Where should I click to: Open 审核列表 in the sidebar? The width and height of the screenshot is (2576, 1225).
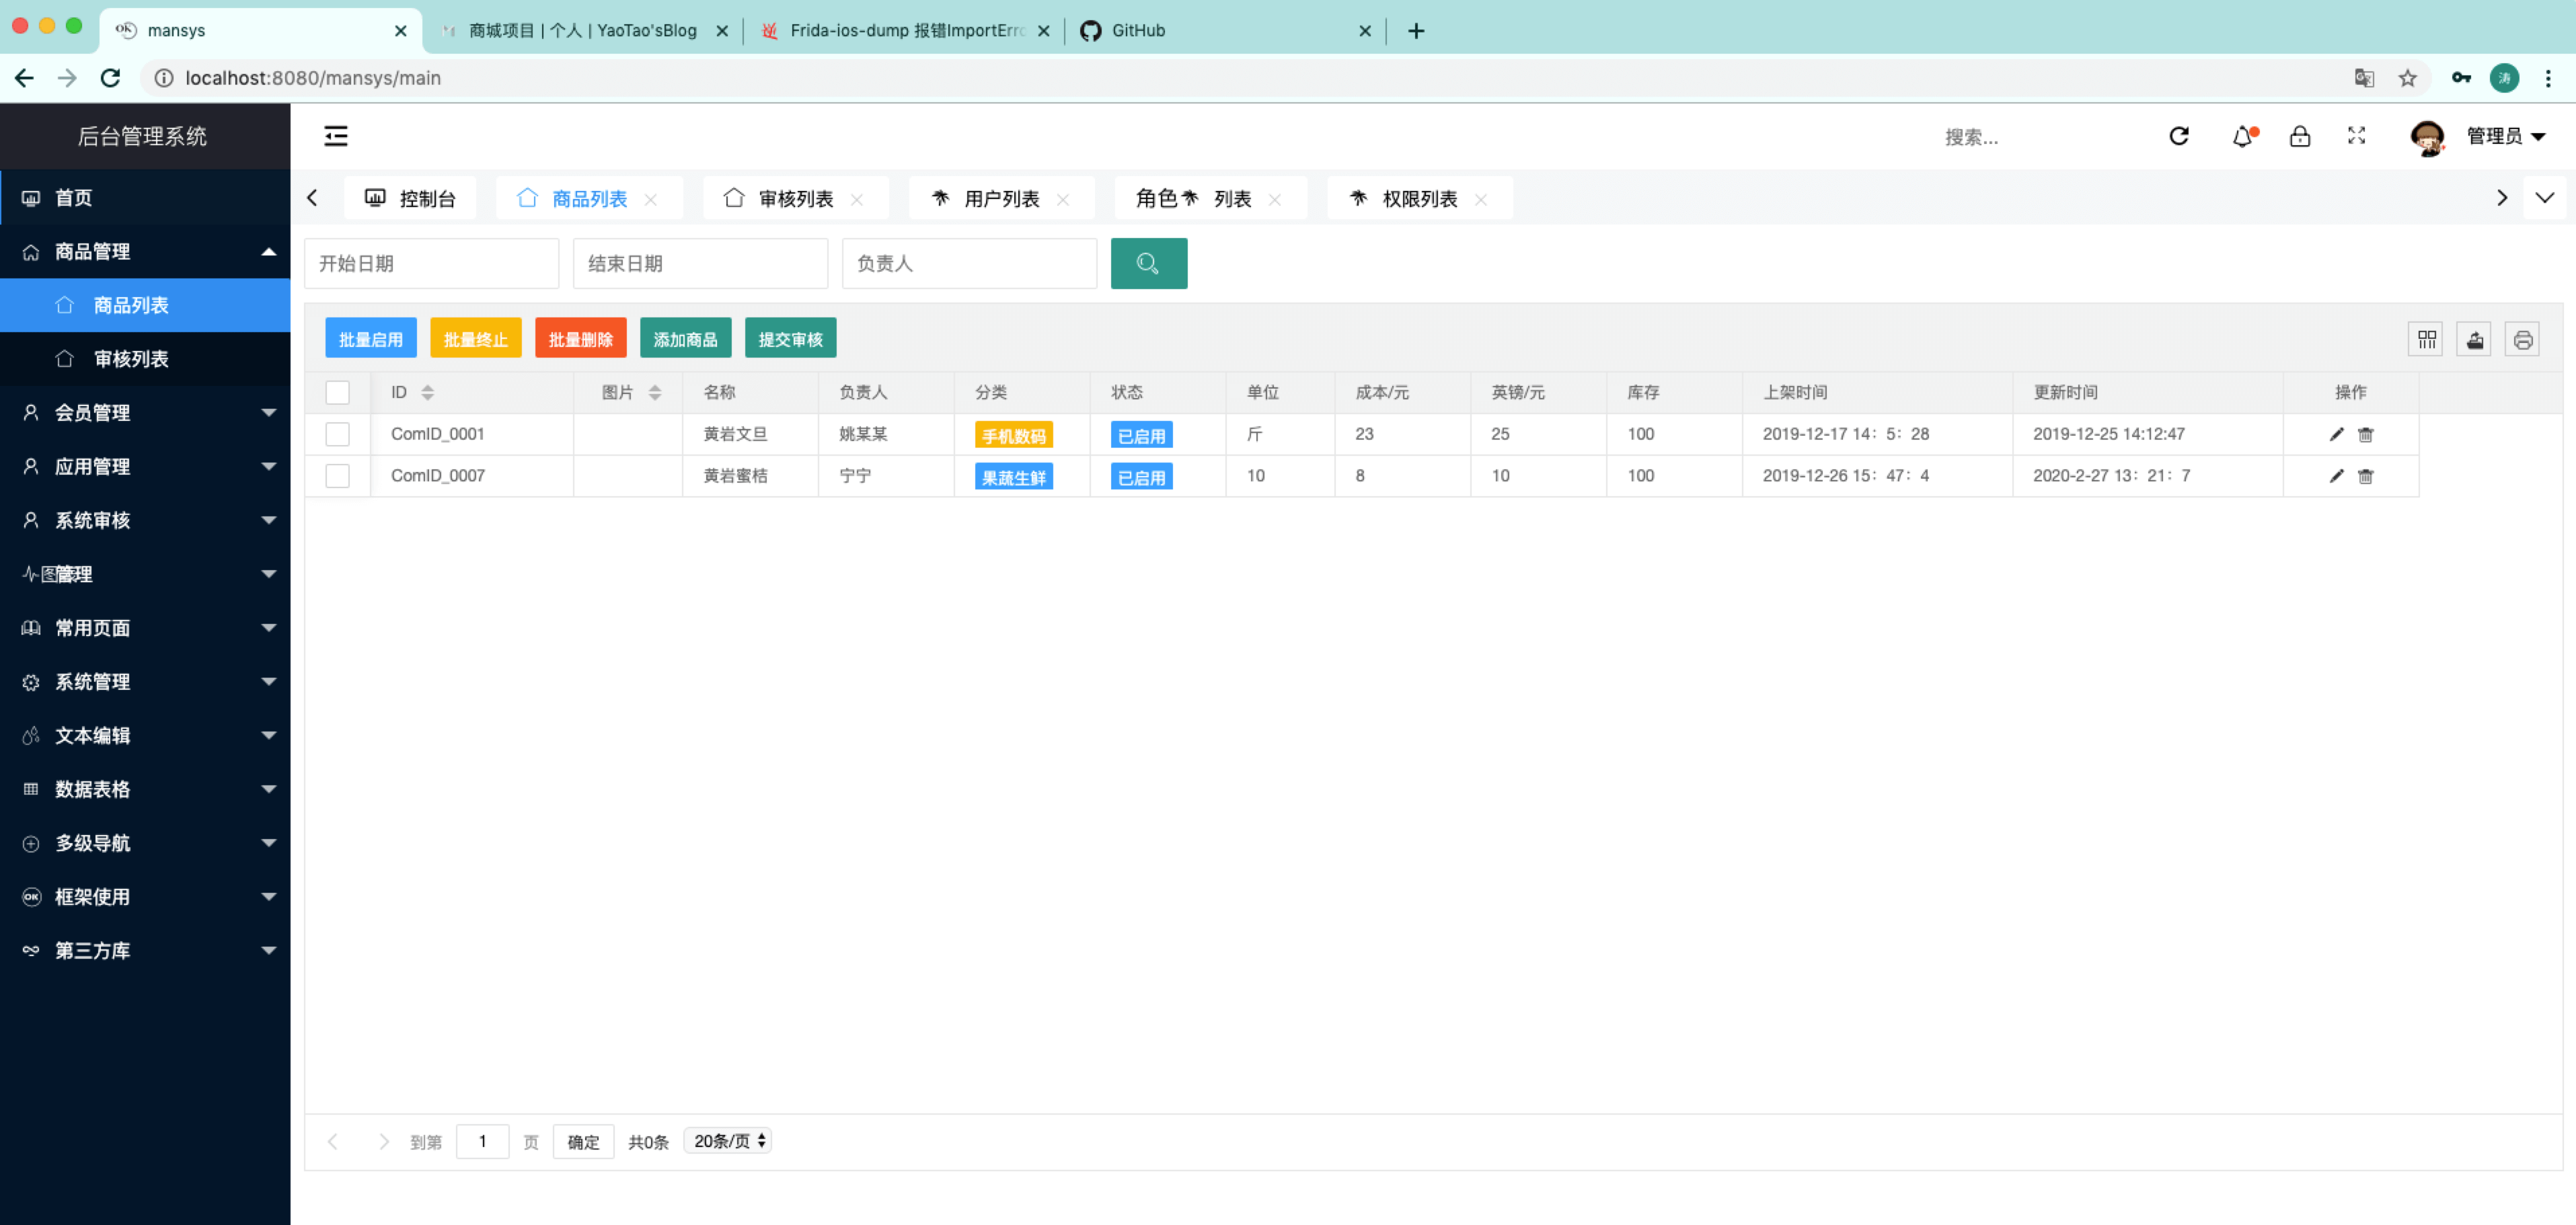(x=145, y=358)
